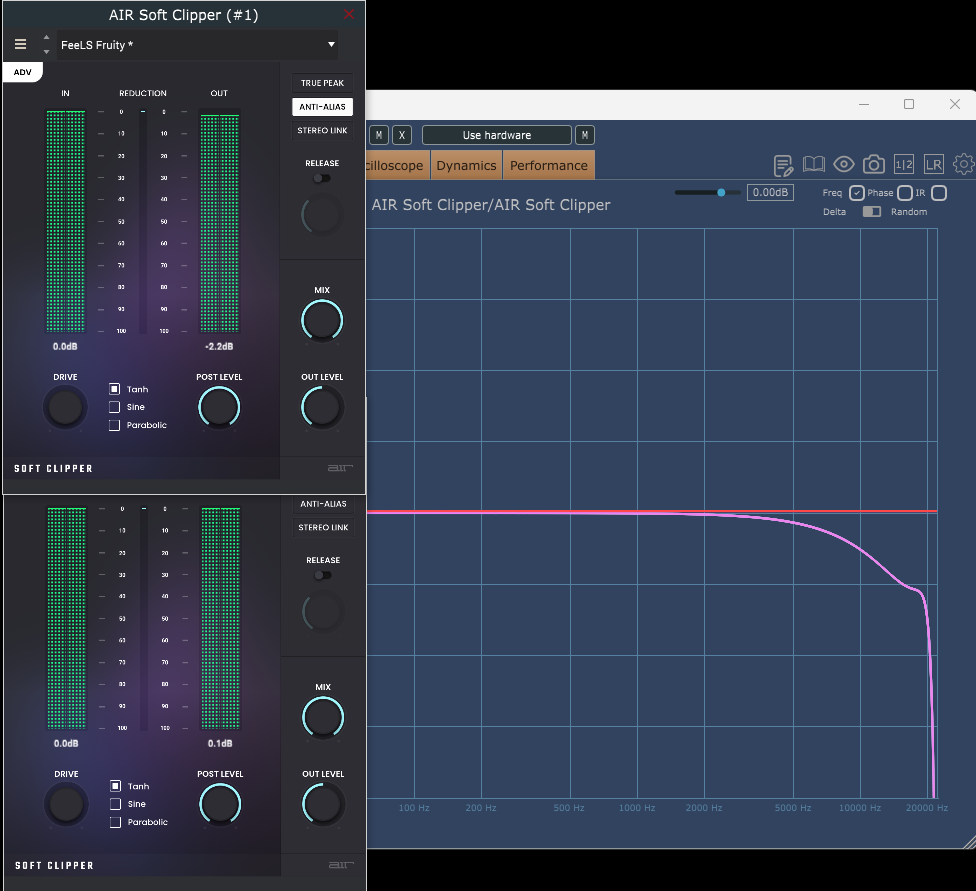Screen dimensions: 976x891
Task: Close the analyzer window
Action: [x=955, y=104]
